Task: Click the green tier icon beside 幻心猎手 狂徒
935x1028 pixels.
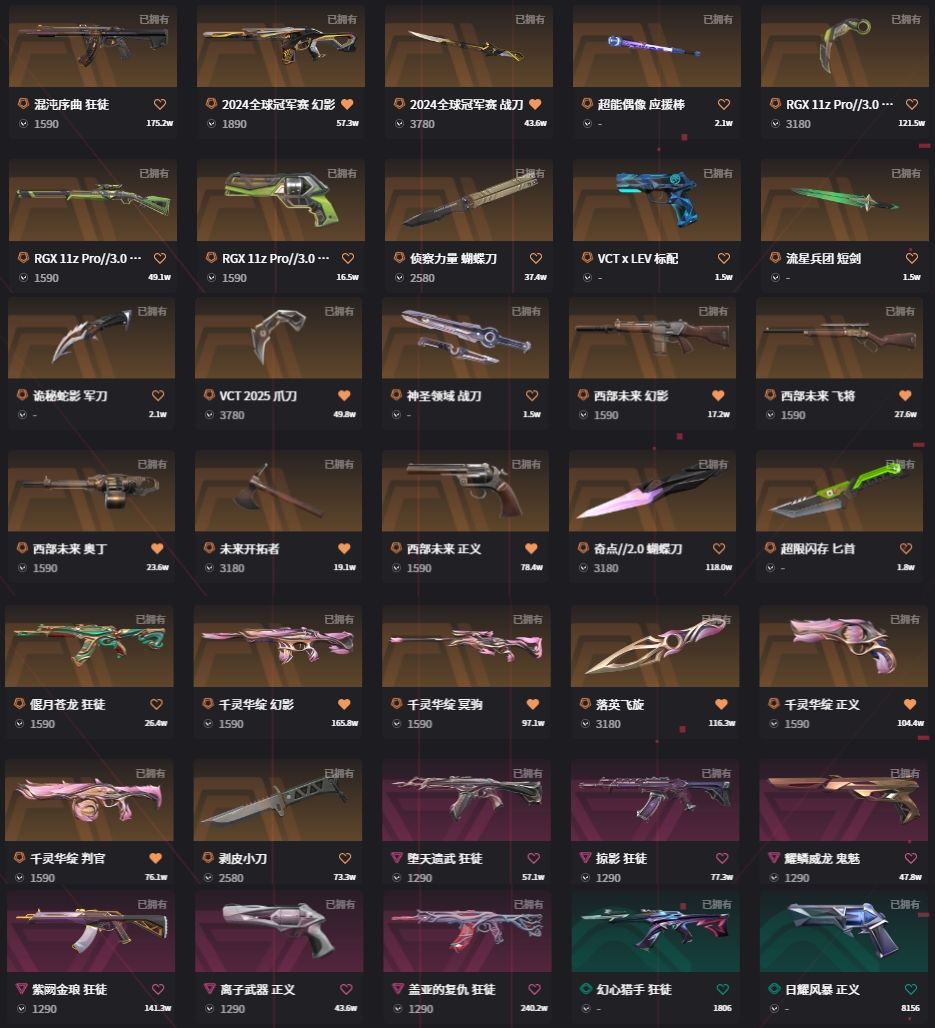Action: click(x=586, y=989)
